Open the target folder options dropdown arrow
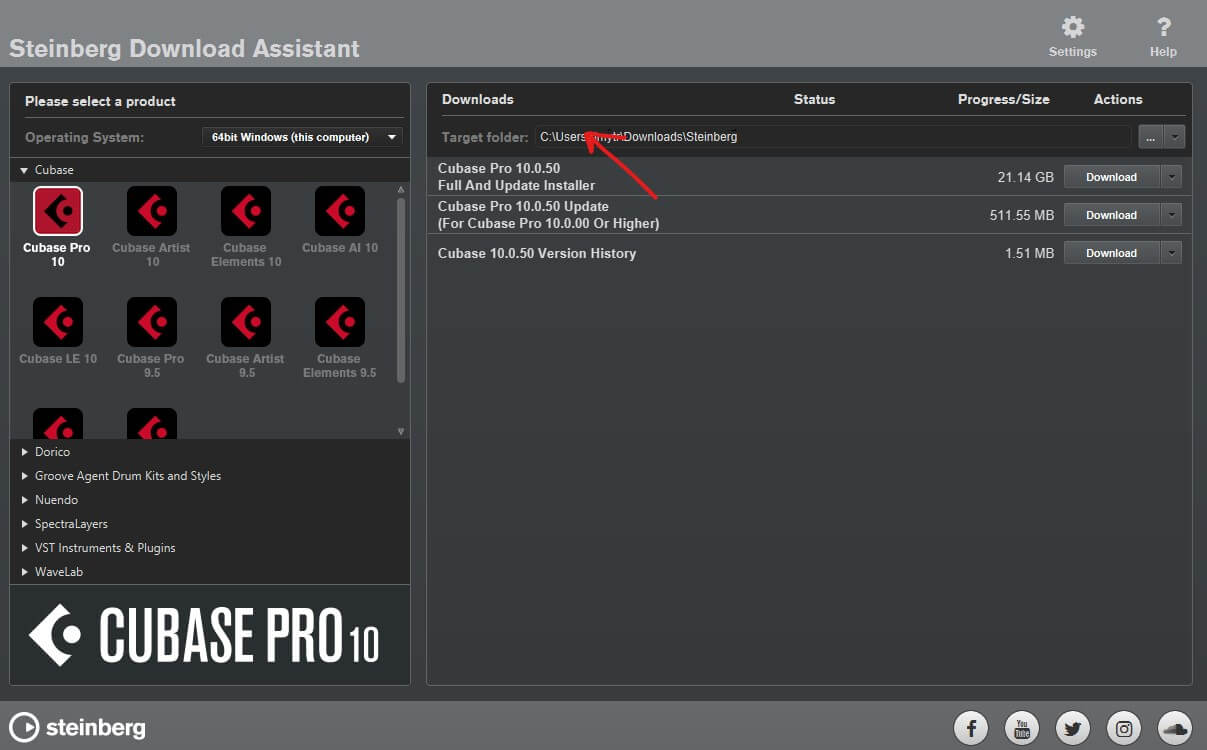This screenshot has height=750, width=1207. (x=1175, y=137)
